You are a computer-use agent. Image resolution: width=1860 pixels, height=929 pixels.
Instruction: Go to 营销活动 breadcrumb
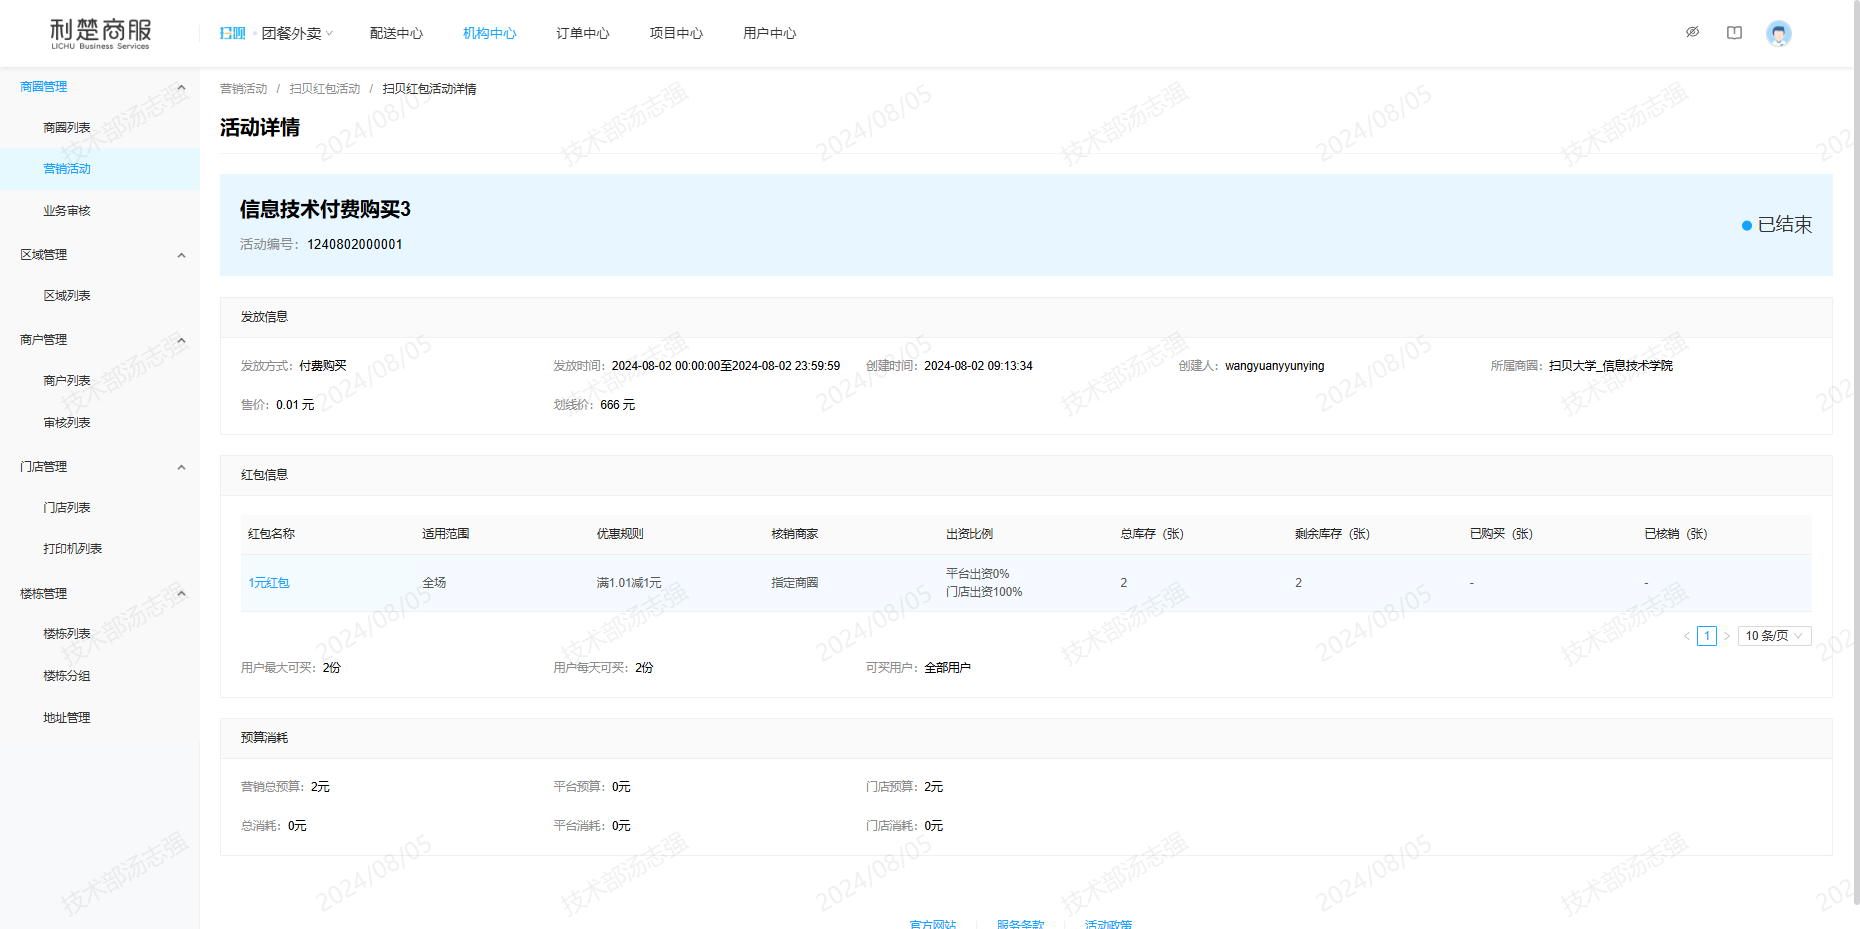pos(243,89)
